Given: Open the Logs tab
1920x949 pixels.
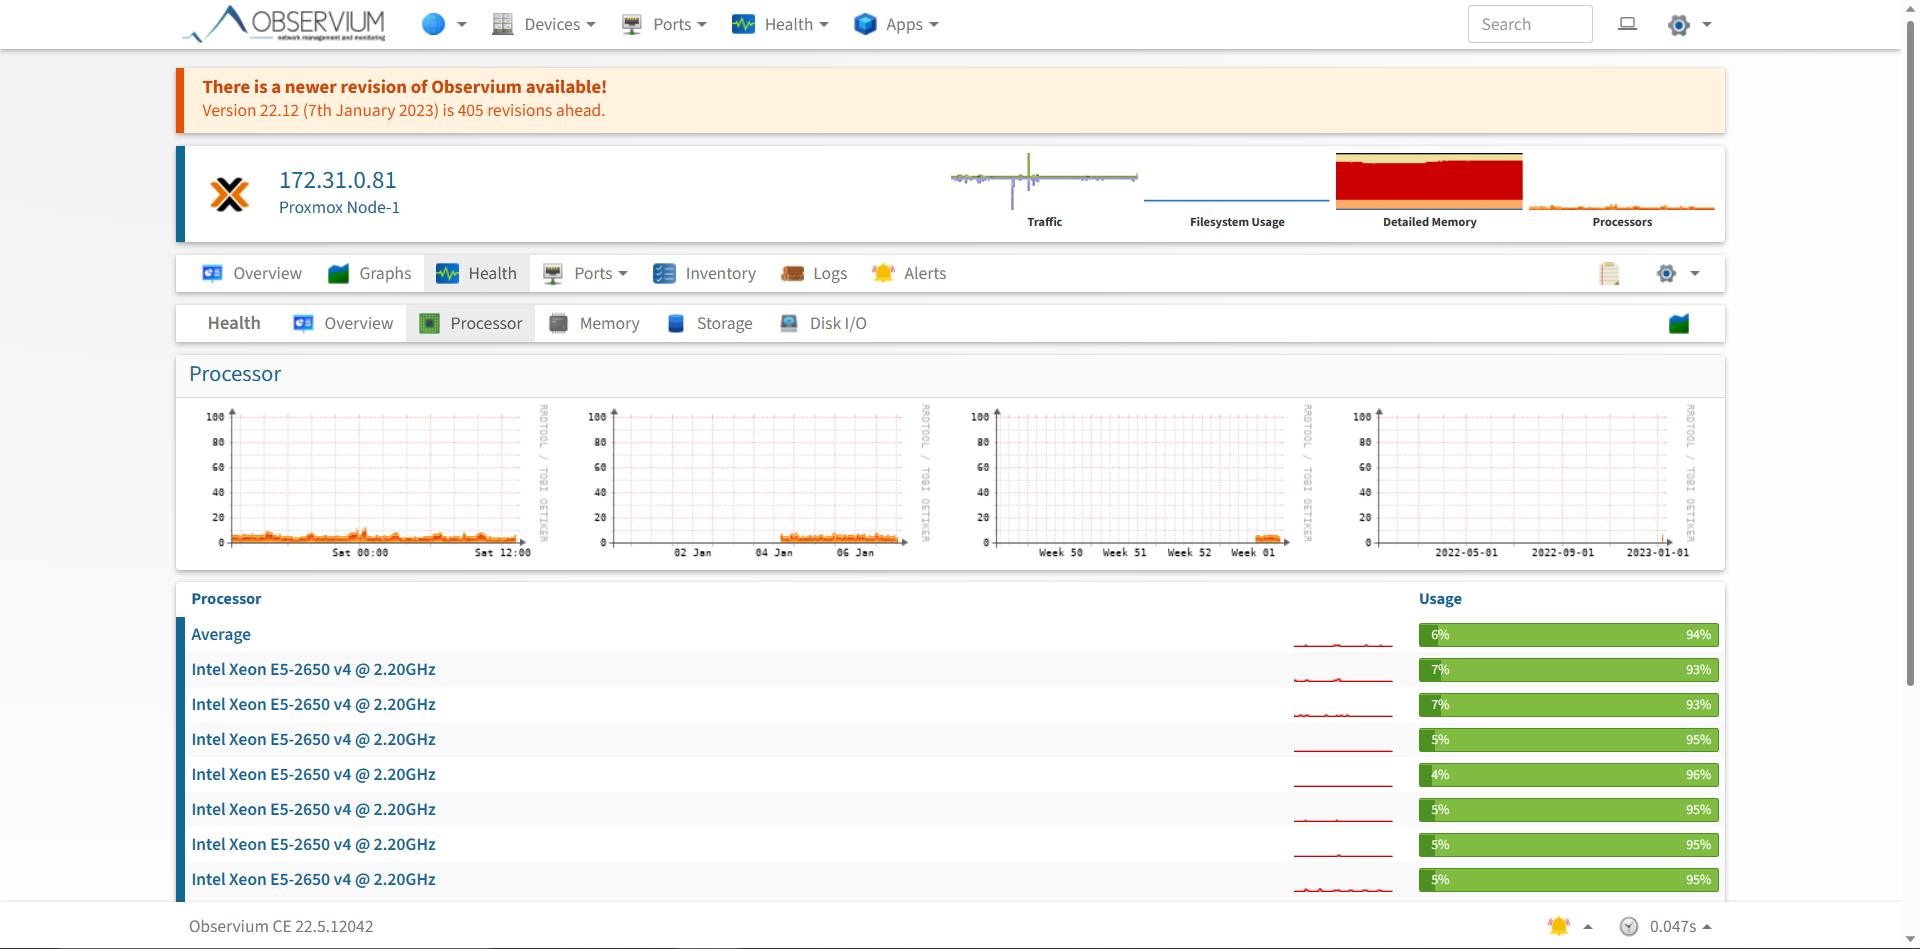Looking at the screenshot, I should coord(814,273).
